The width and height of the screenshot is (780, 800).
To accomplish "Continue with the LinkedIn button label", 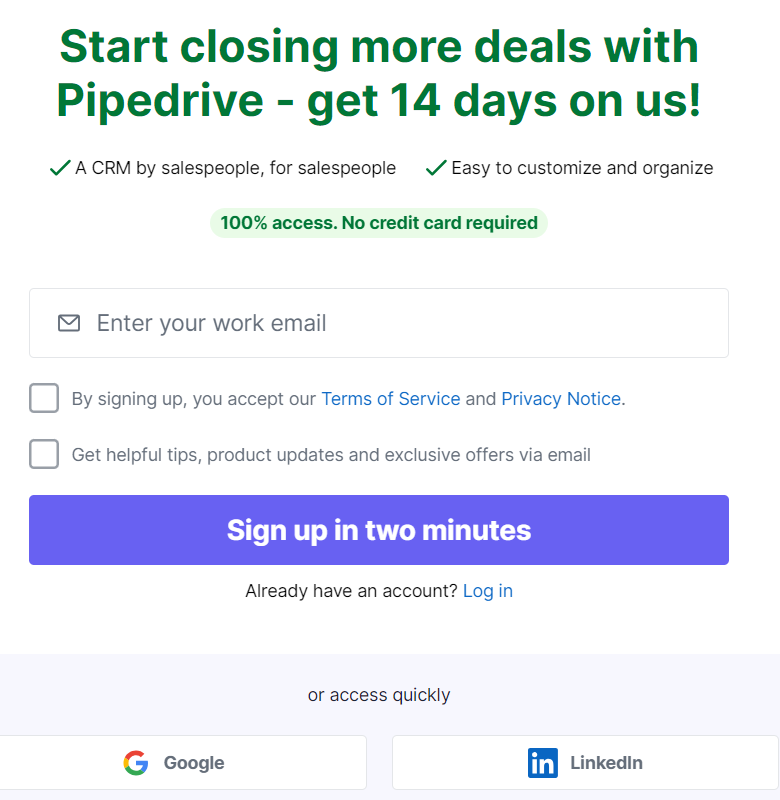I will pyautogui.click(x=607, y=763).
